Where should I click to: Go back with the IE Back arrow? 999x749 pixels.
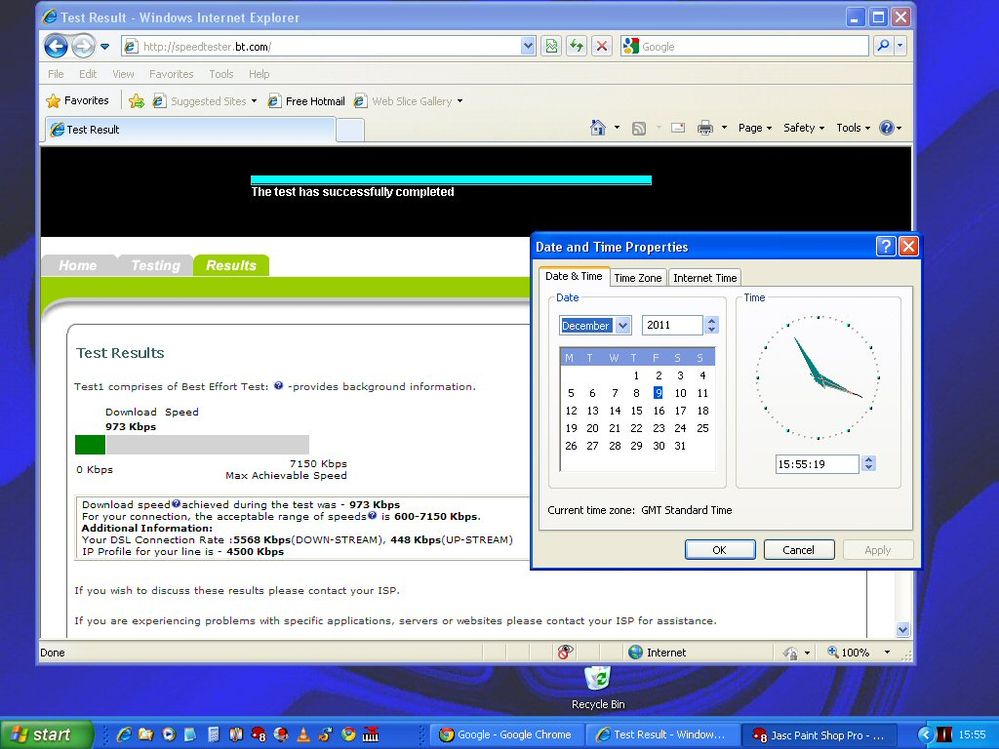(x=56, y=46)
